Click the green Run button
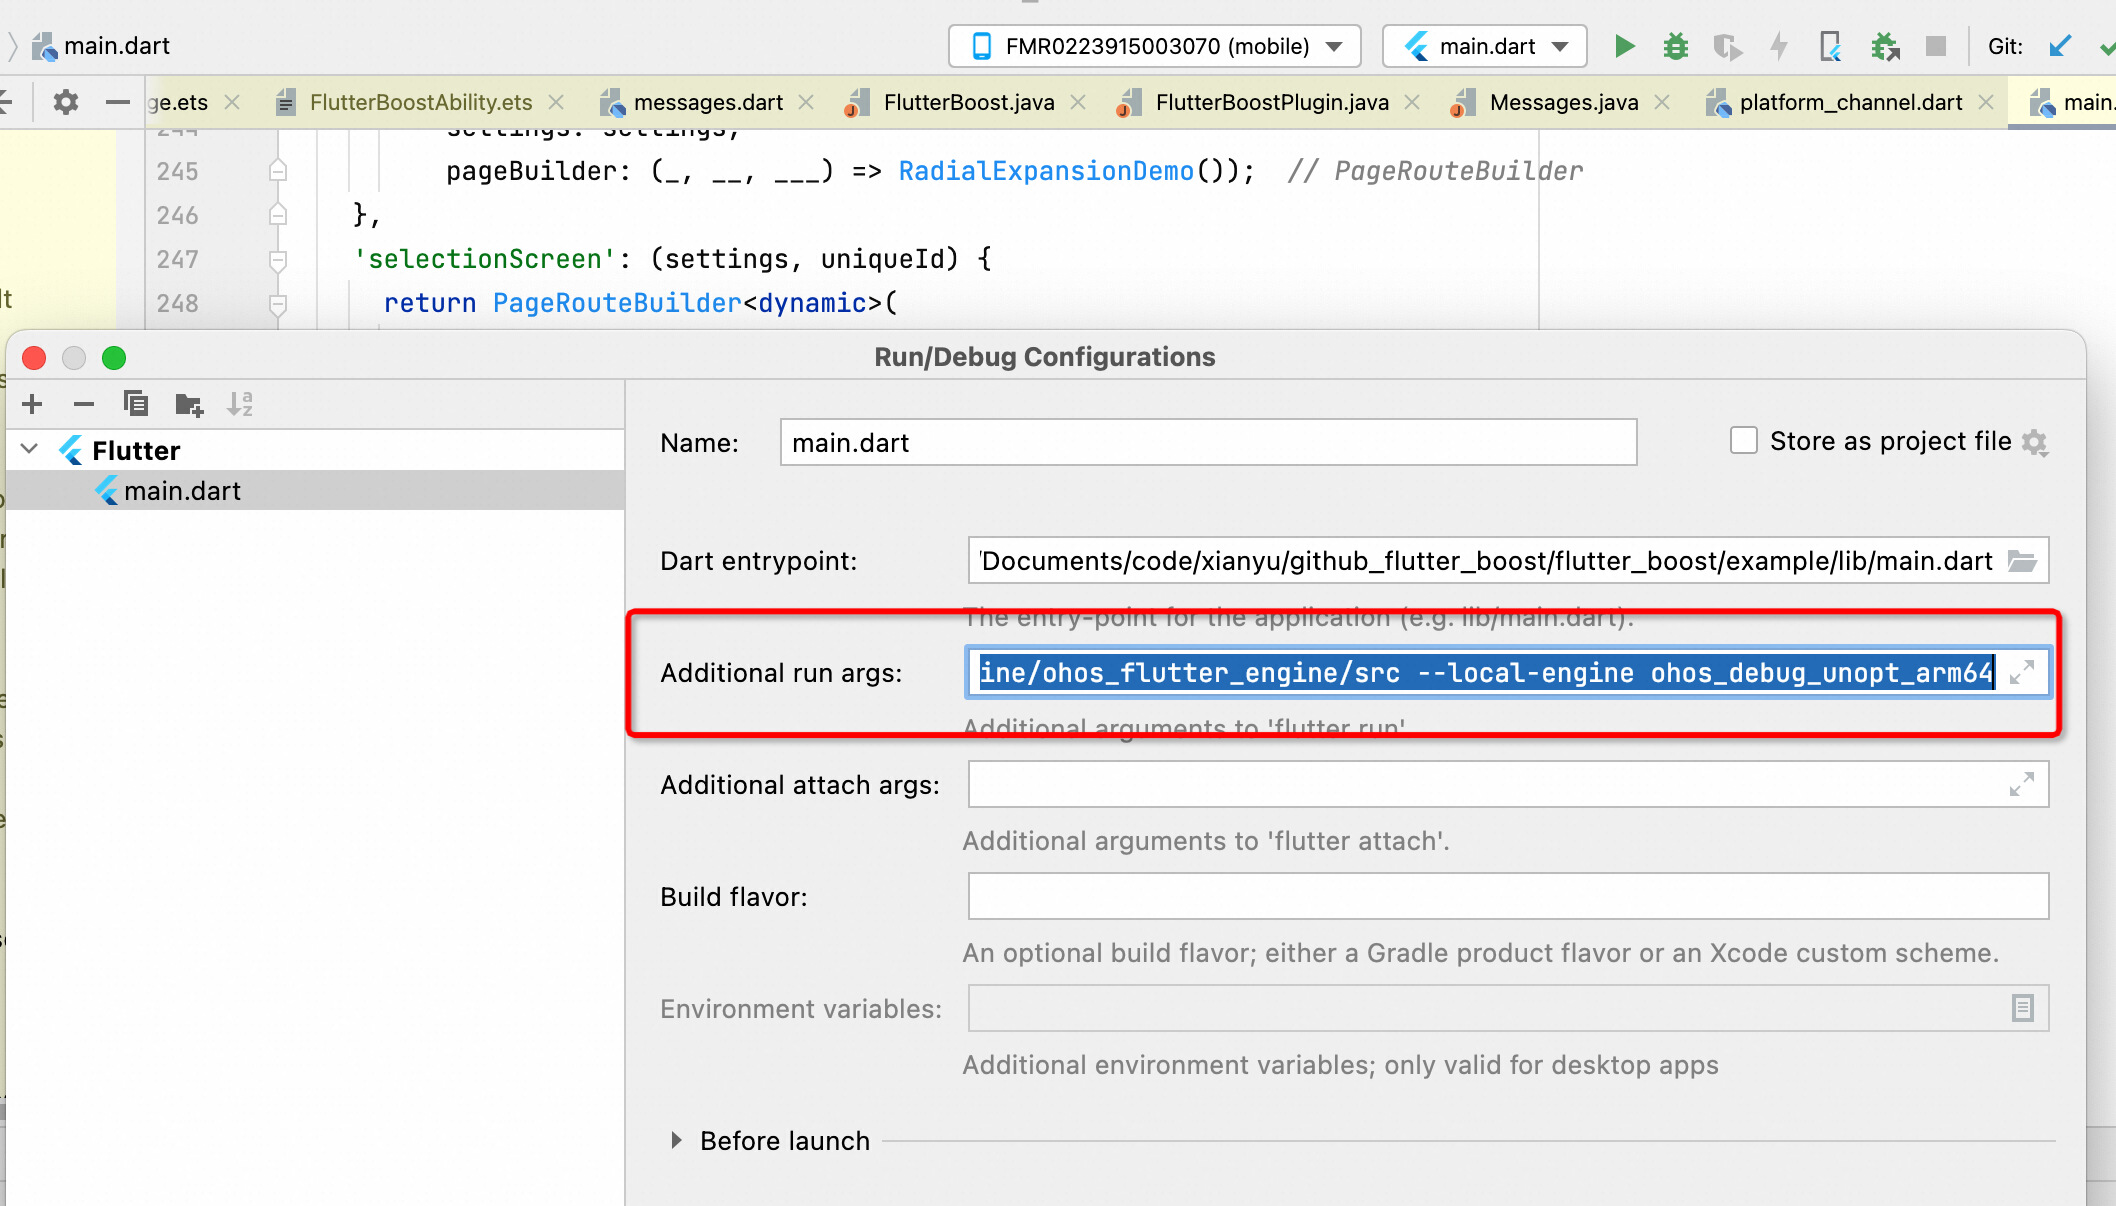 [x=1624, y=46]
